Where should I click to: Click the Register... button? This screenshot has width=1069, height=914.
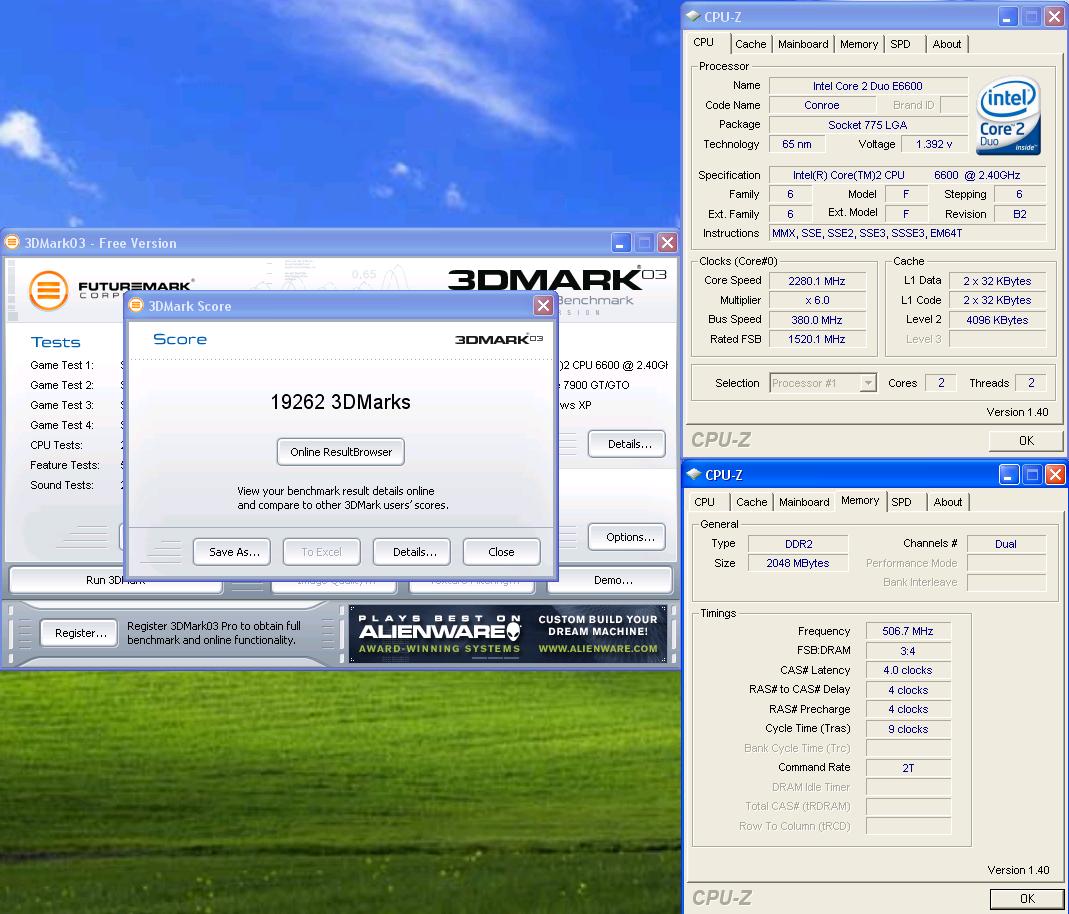click(81, 633)
